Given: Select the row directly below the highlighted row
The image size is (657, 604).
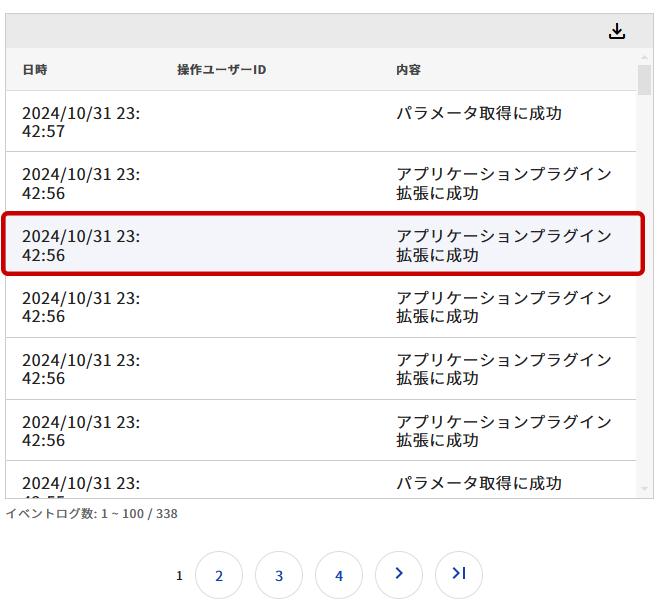Looking at the screenshot, I should click(x=320, y=307).
